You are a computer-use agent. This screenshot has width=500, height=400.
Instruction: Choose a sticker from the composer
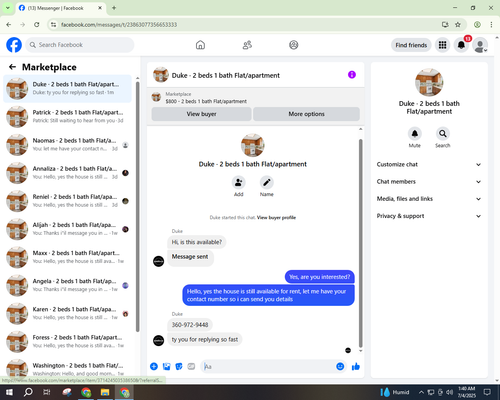pyautogui.click(x=179, y=367)
